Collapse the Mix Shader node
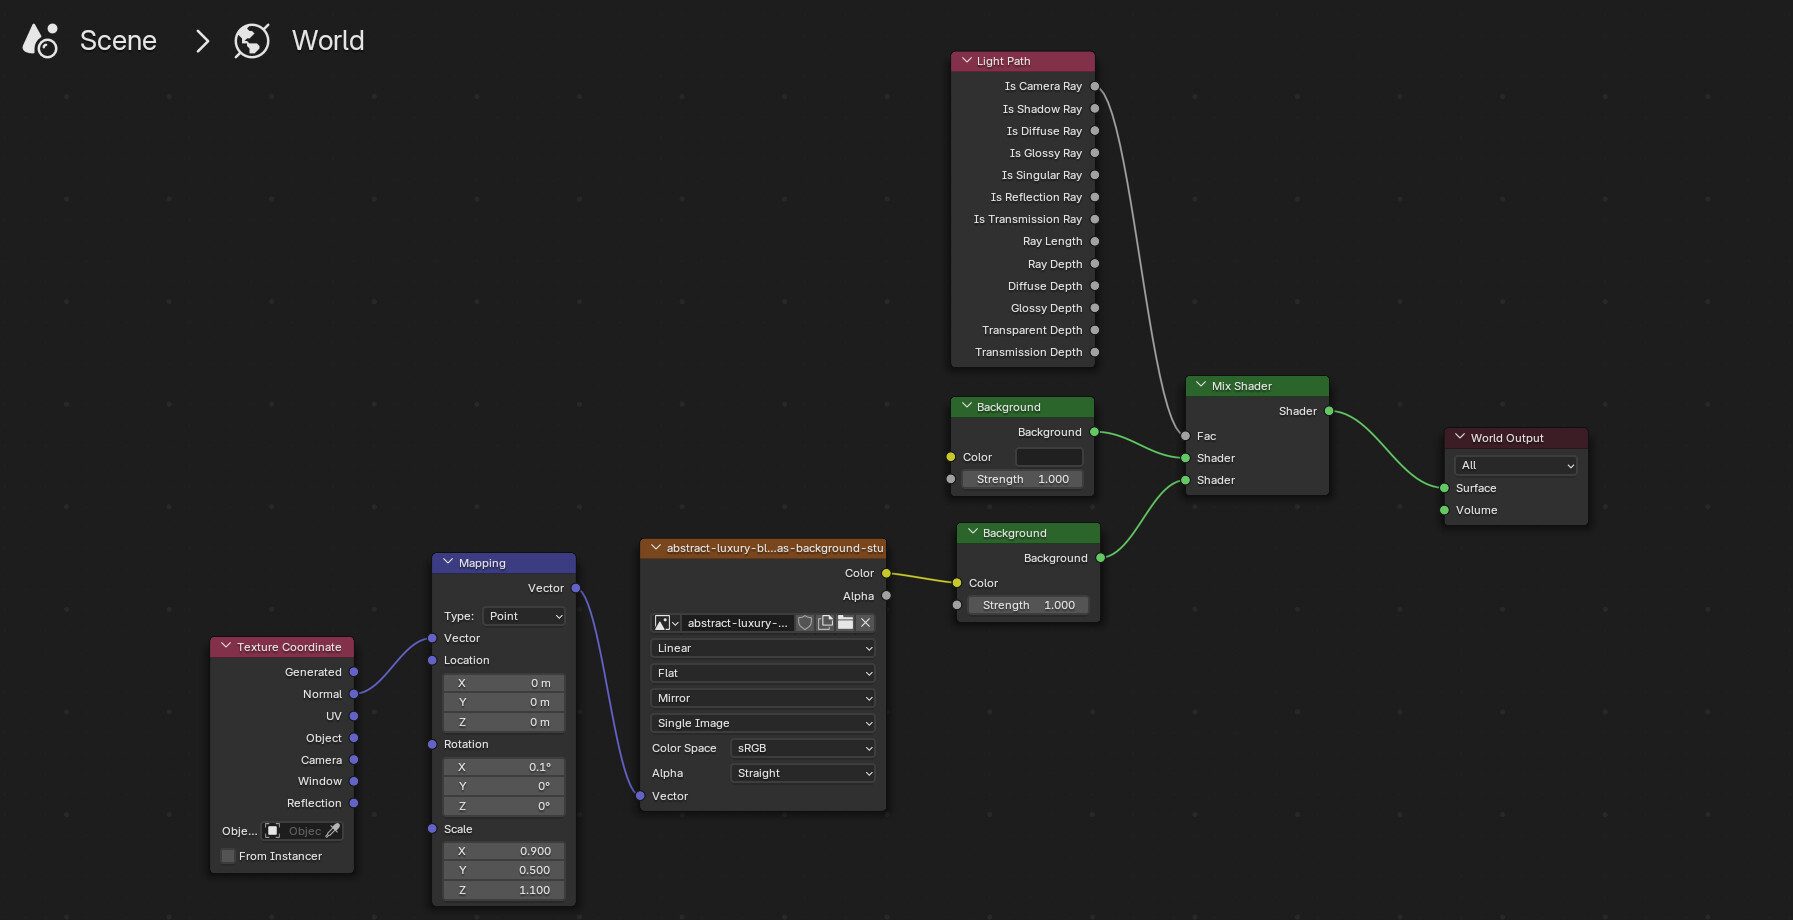 [1201, 385]
